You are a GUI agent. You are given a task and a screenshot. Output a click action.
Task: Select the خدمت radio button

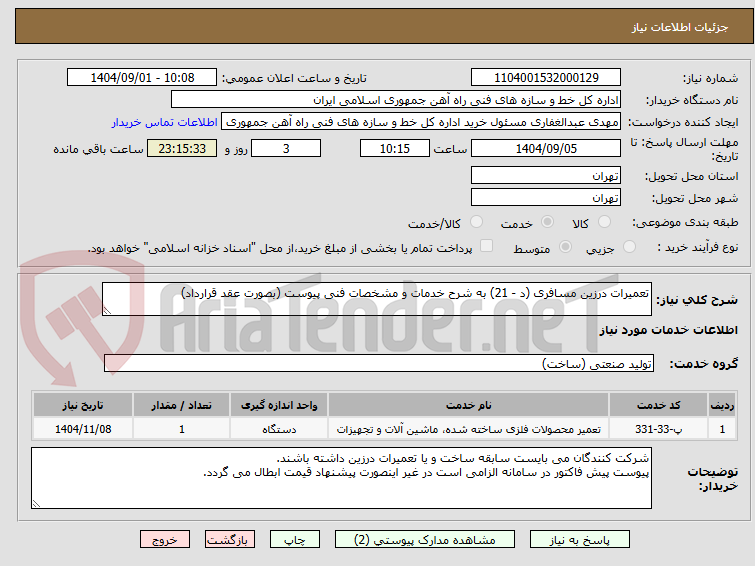(547, 222)
